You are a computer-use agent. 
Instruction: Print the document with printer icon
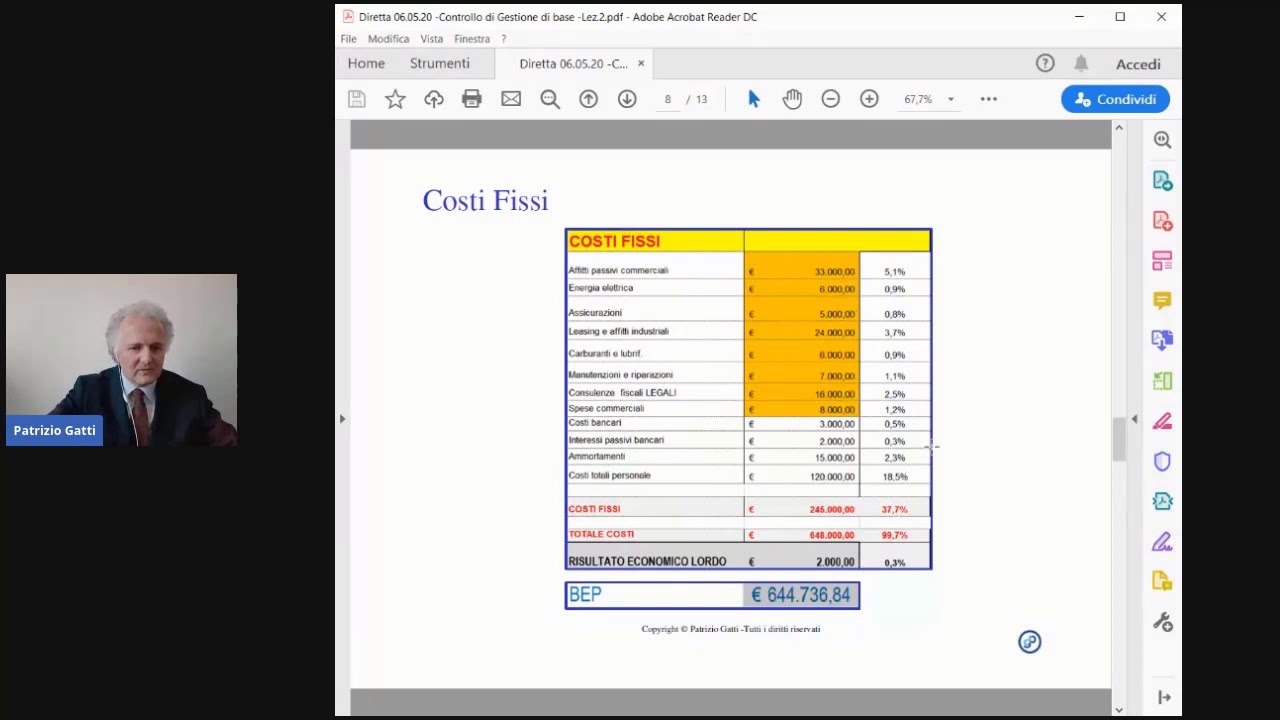coord(472,99)
